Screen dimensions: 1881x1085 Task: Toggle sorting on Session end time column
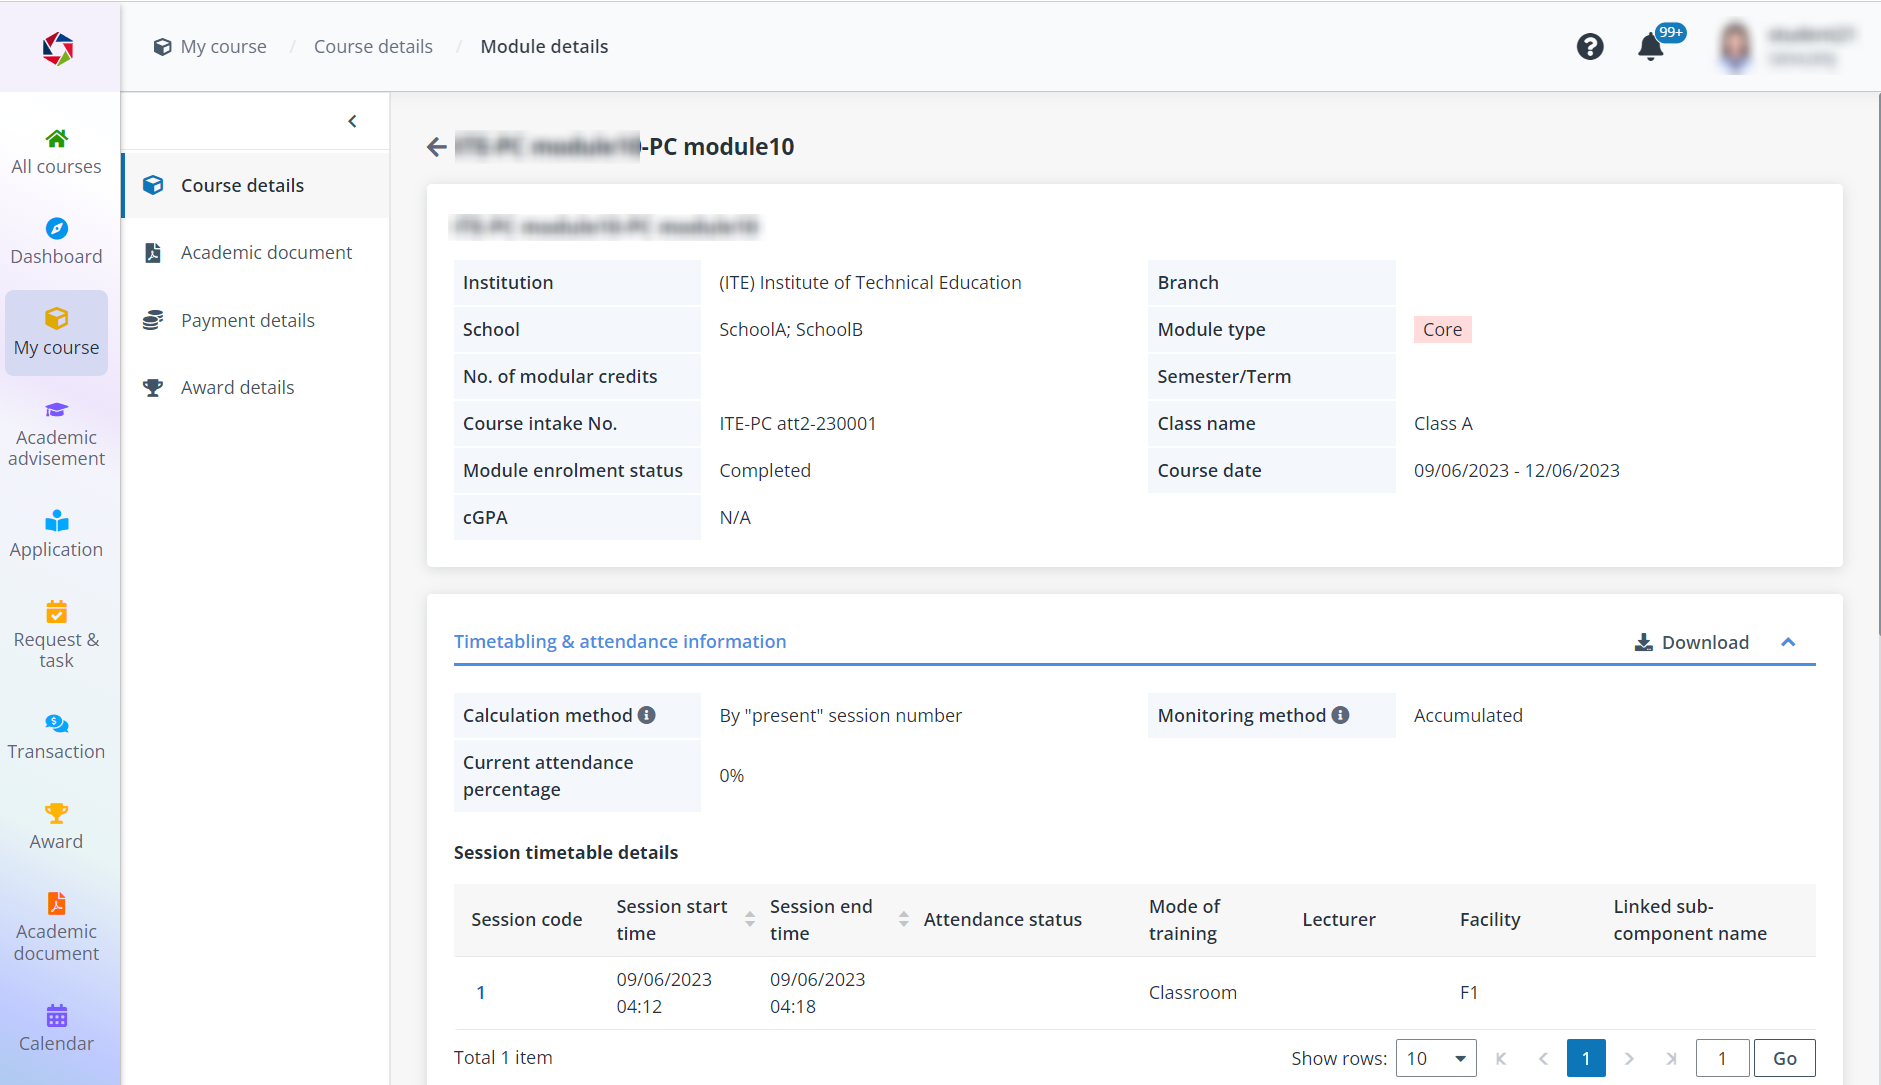coord(903,919)
